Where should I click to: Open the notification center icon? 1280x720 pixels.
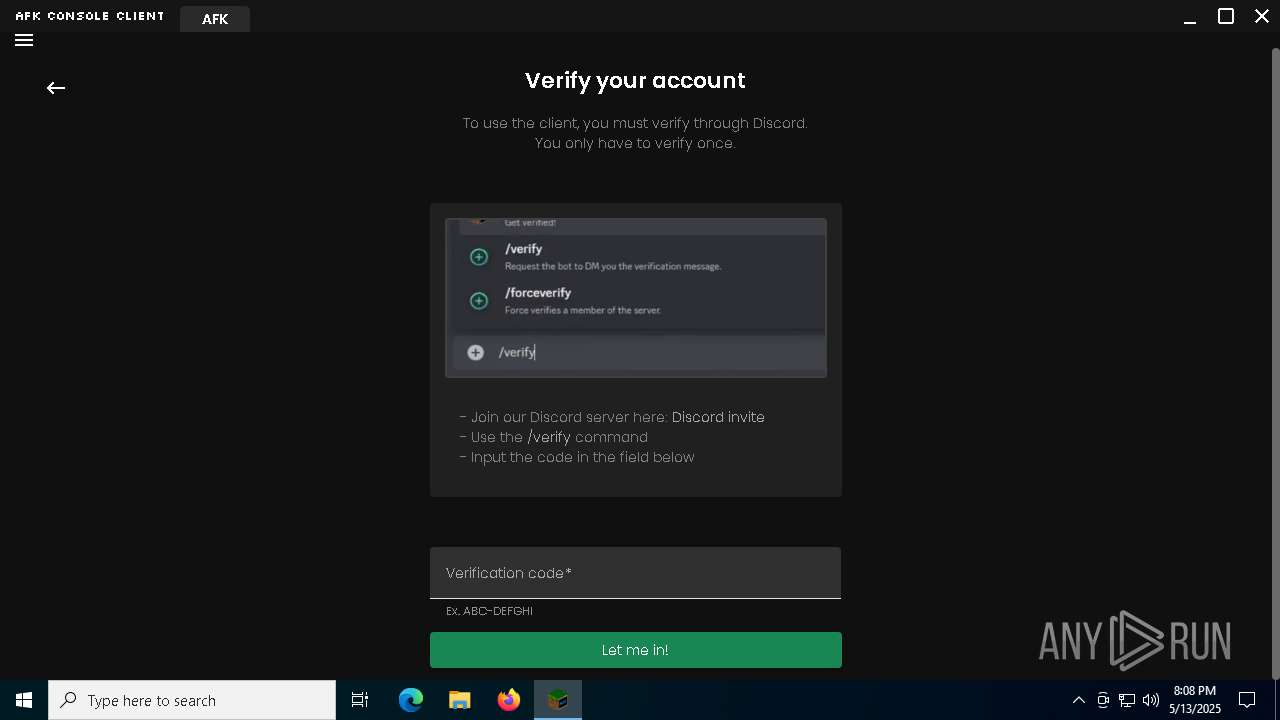(x=1247, y=700)
